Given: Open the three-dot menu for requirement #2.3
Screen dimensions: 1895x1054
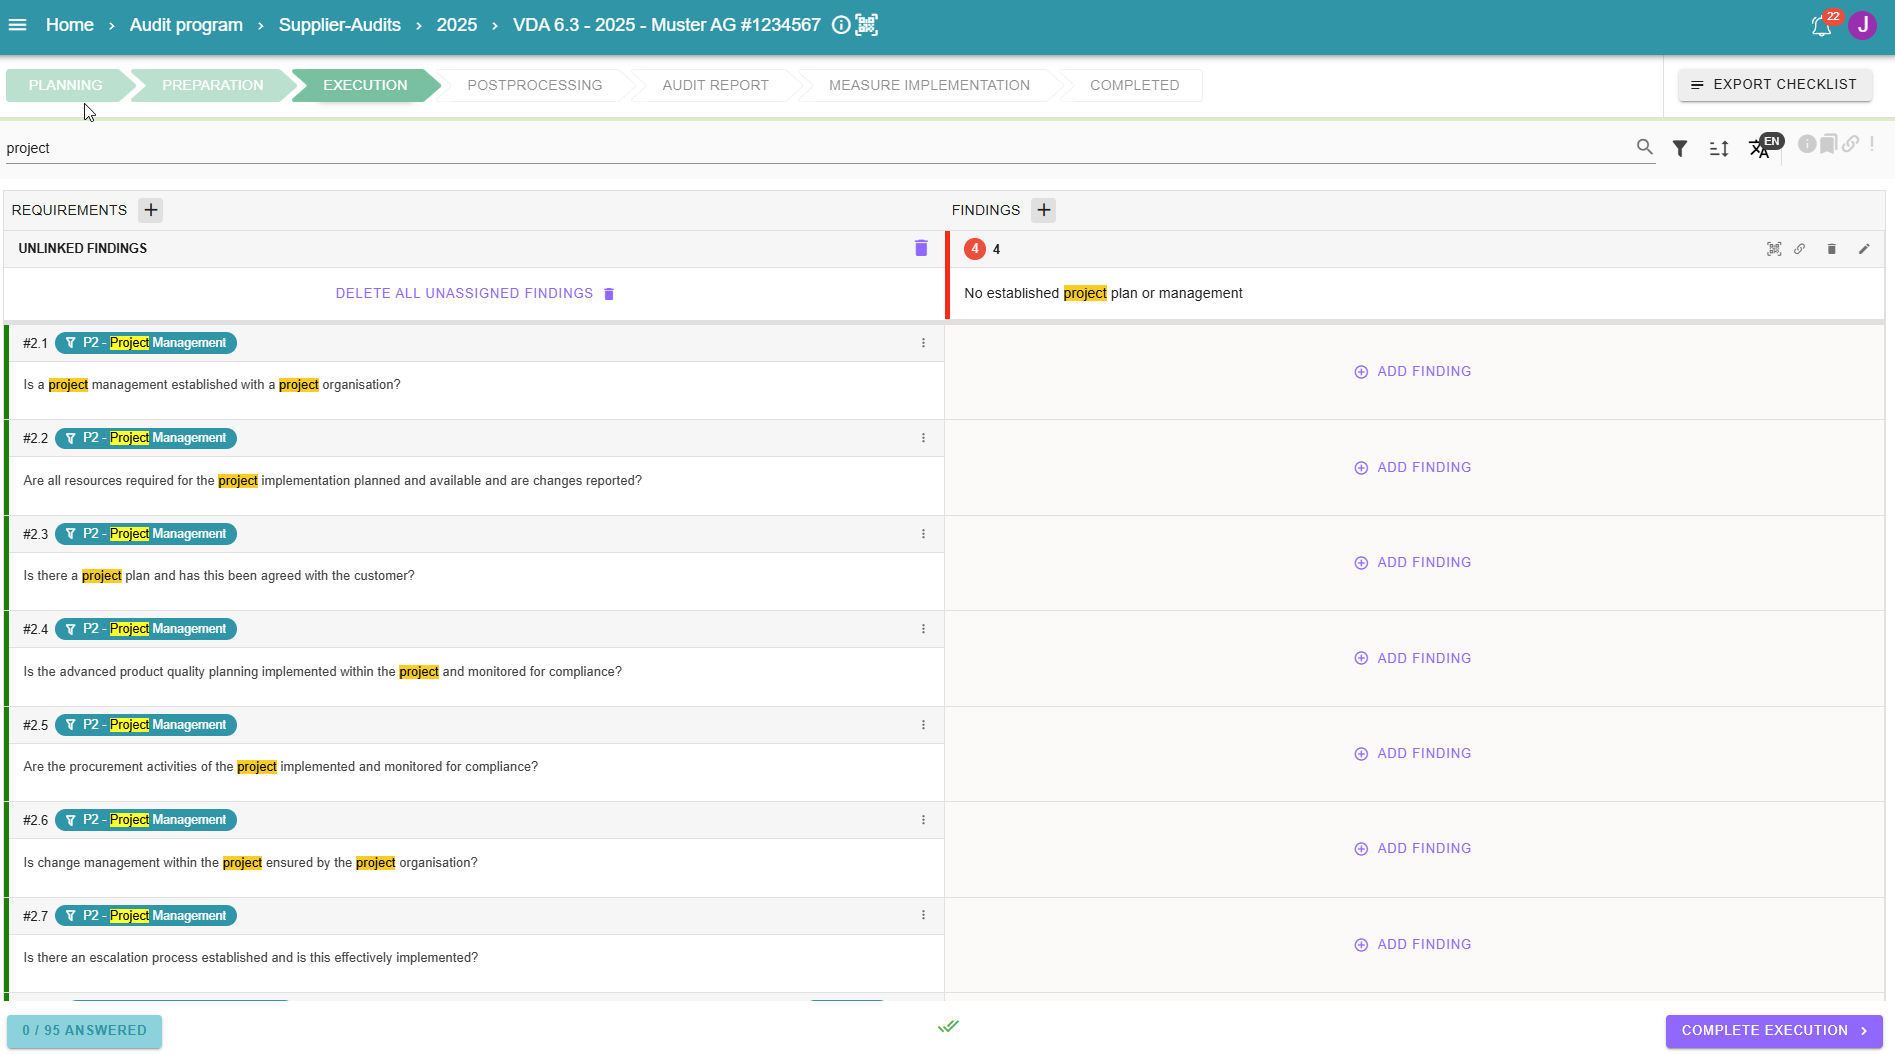Looking at the screenshot, I should (923, 534).
